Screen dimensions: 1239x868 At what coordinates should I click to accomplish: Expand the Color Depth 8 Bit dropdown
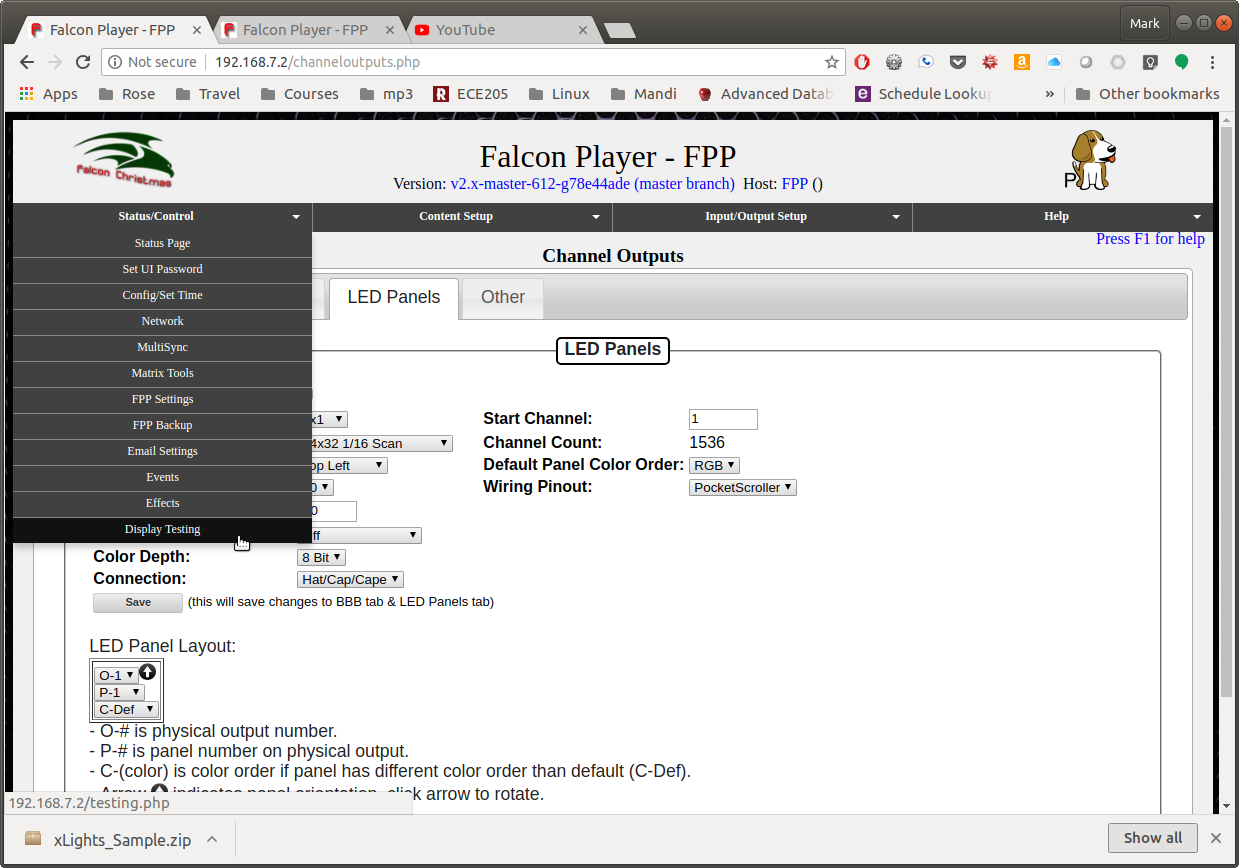(x=321, y=557)
